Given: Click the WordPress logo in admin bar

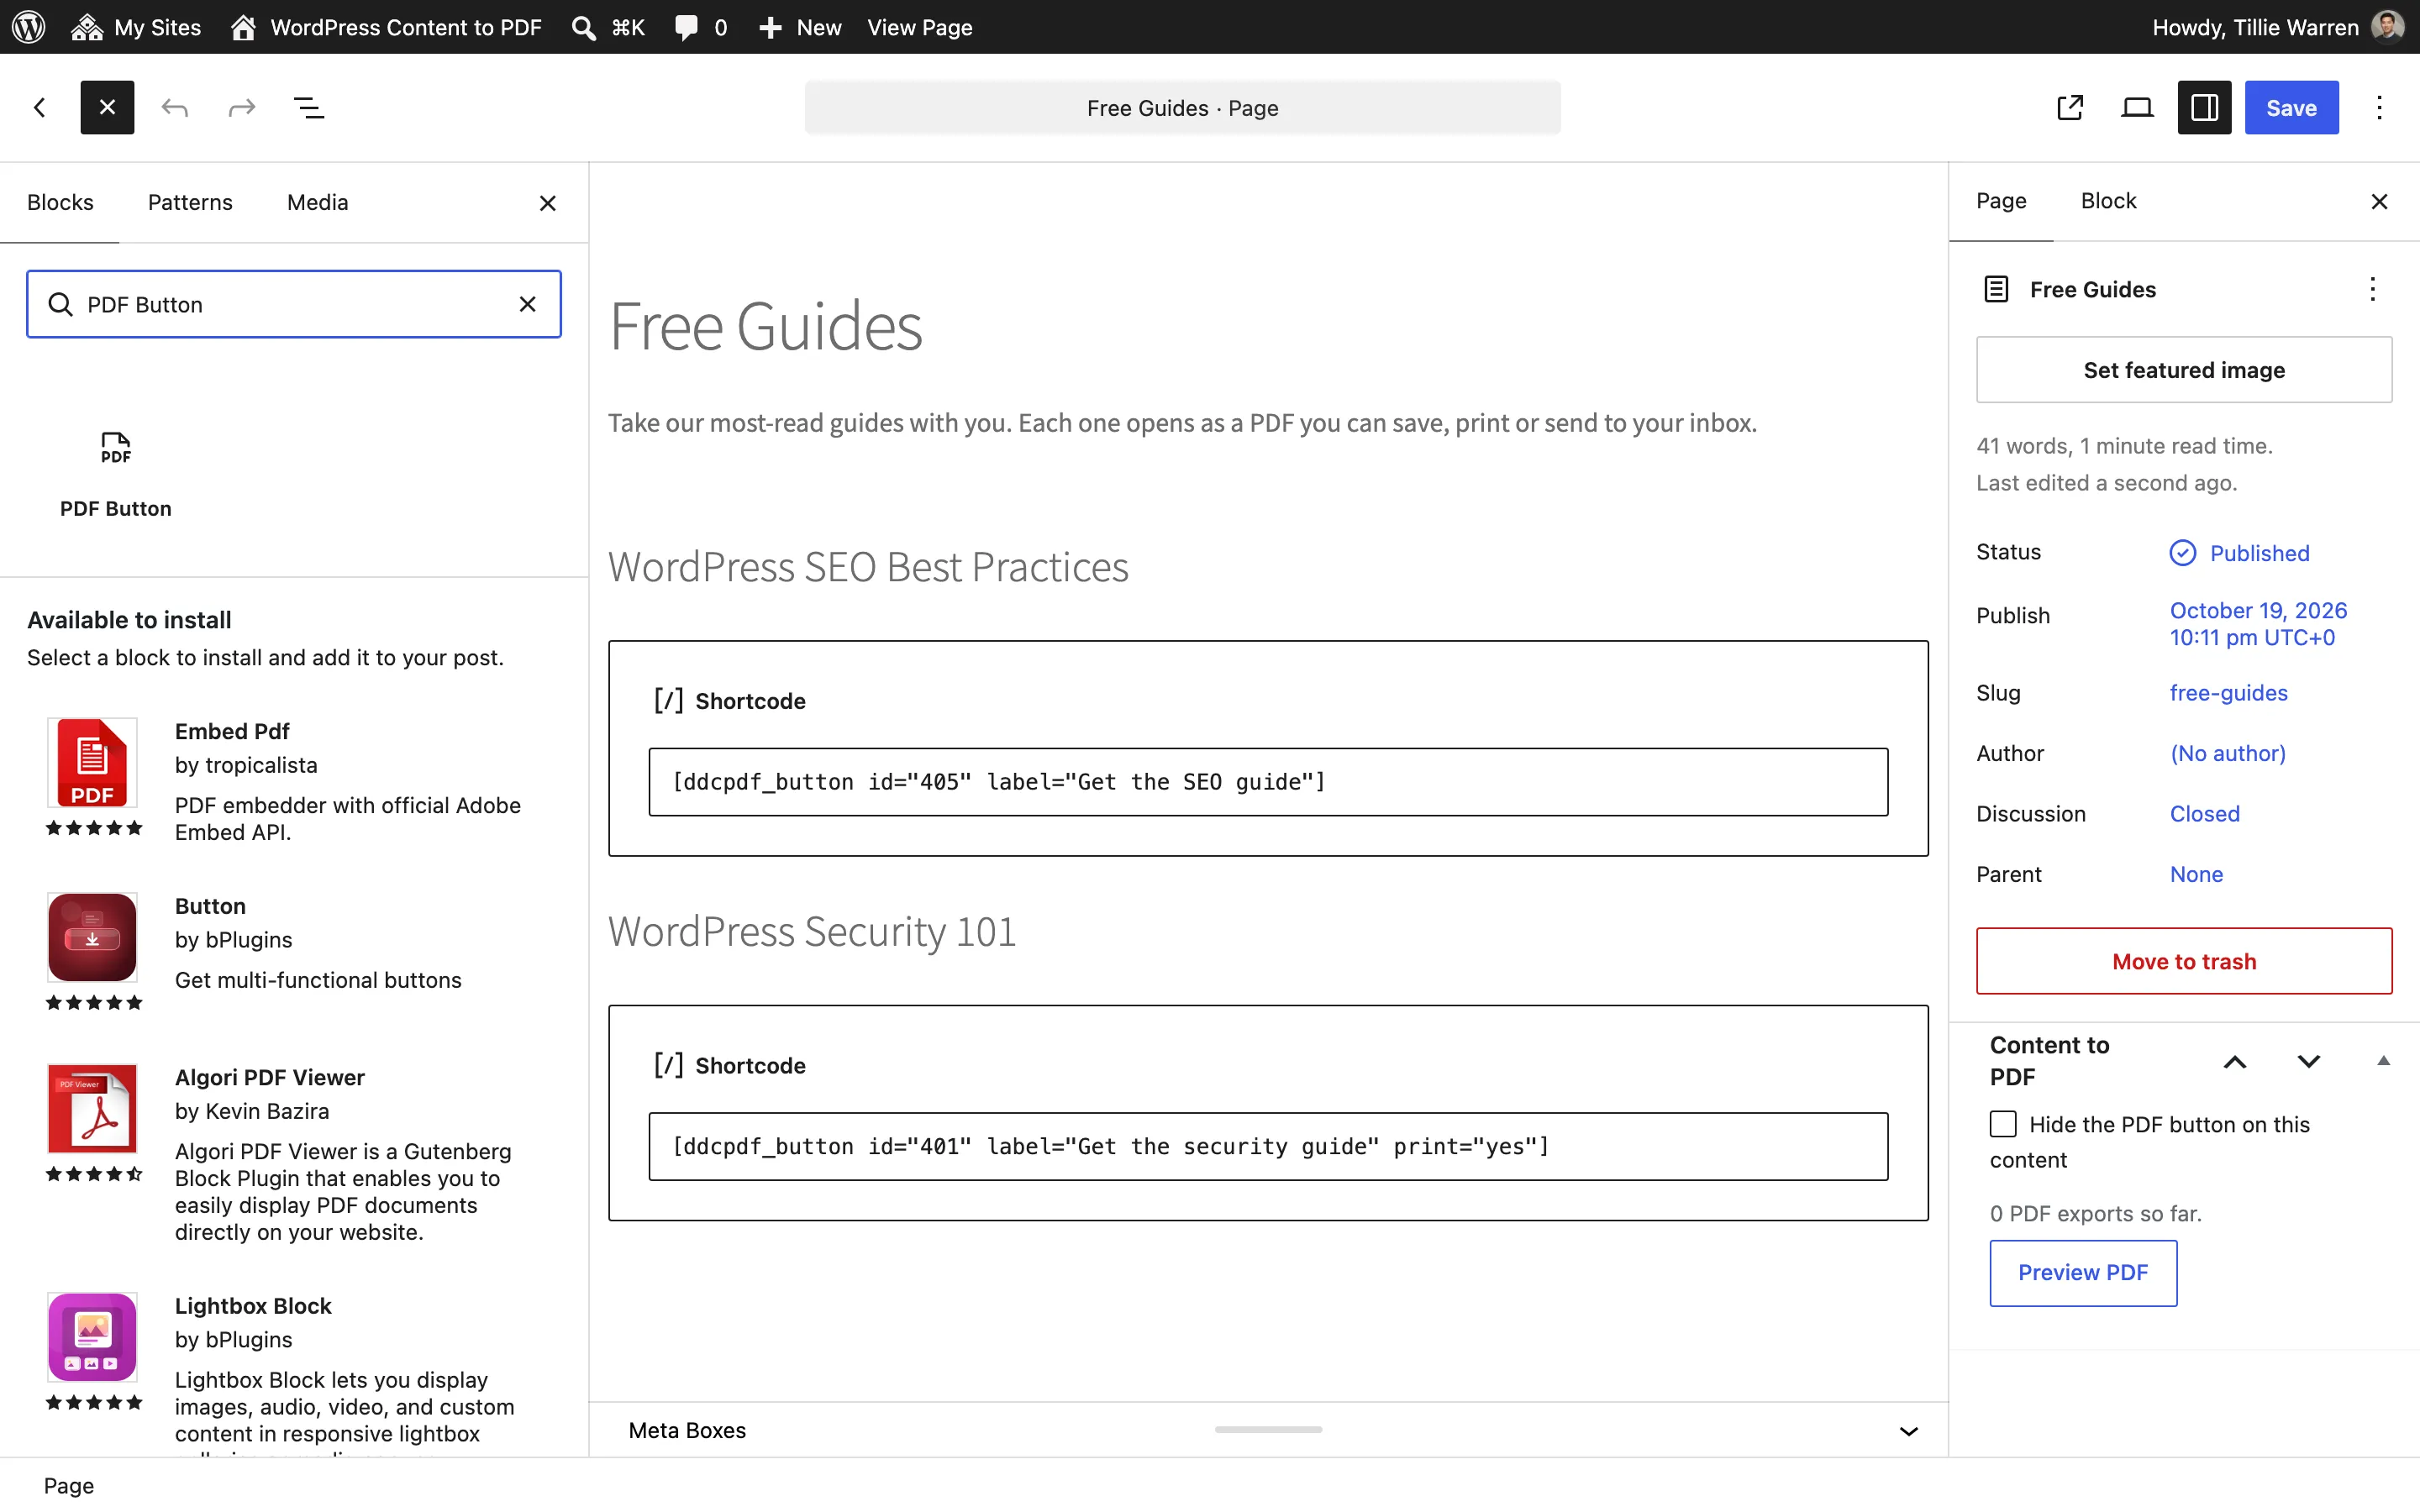Looking at the screenshot, I should tap(28, 27).
